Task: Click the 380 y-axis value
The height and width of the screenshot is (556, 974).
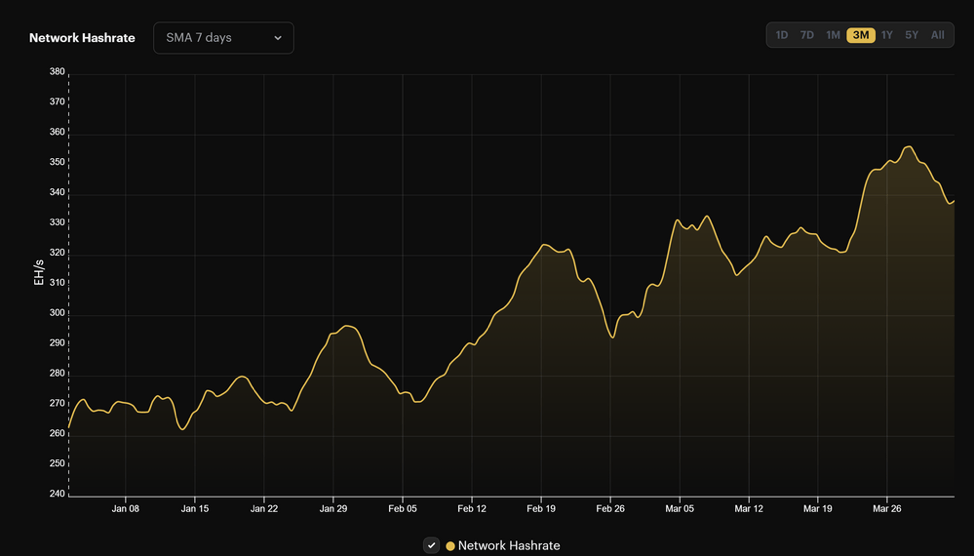Action: click(x=57, y=72)
